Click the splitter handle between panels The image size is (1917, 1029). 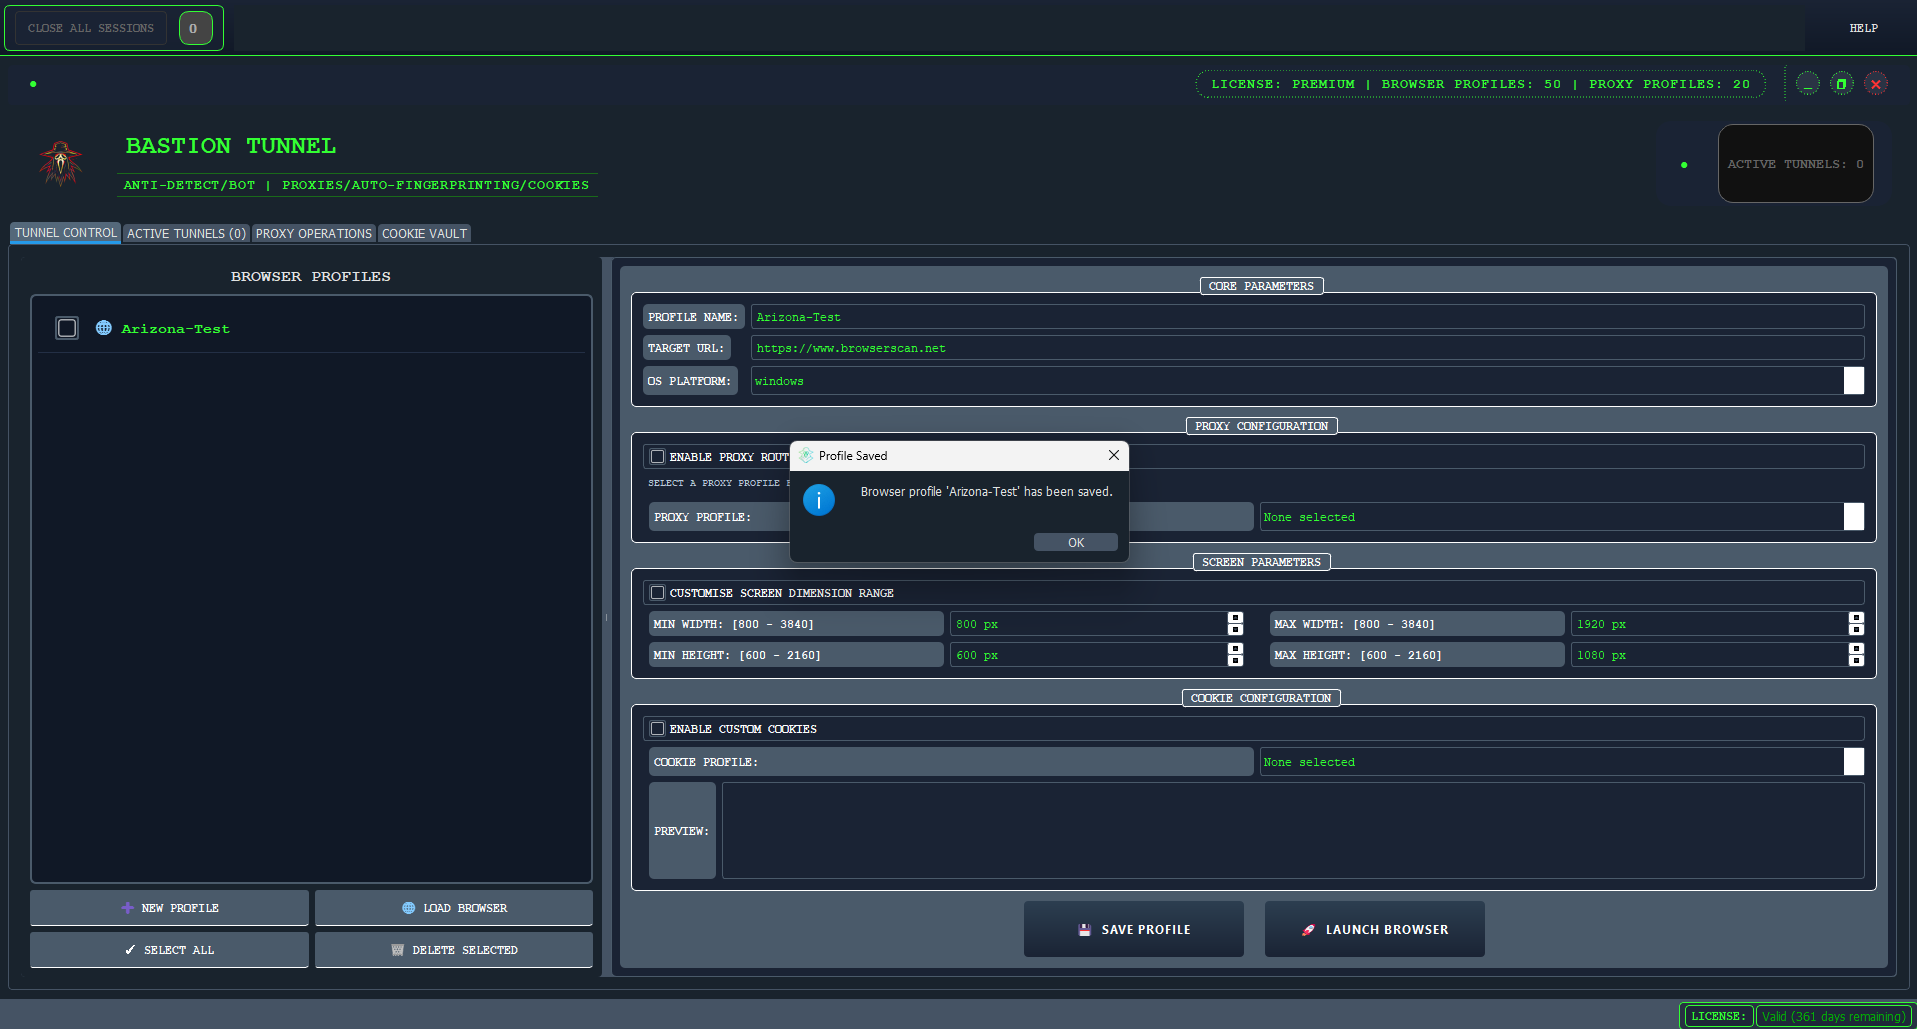[x=606, y=617]
